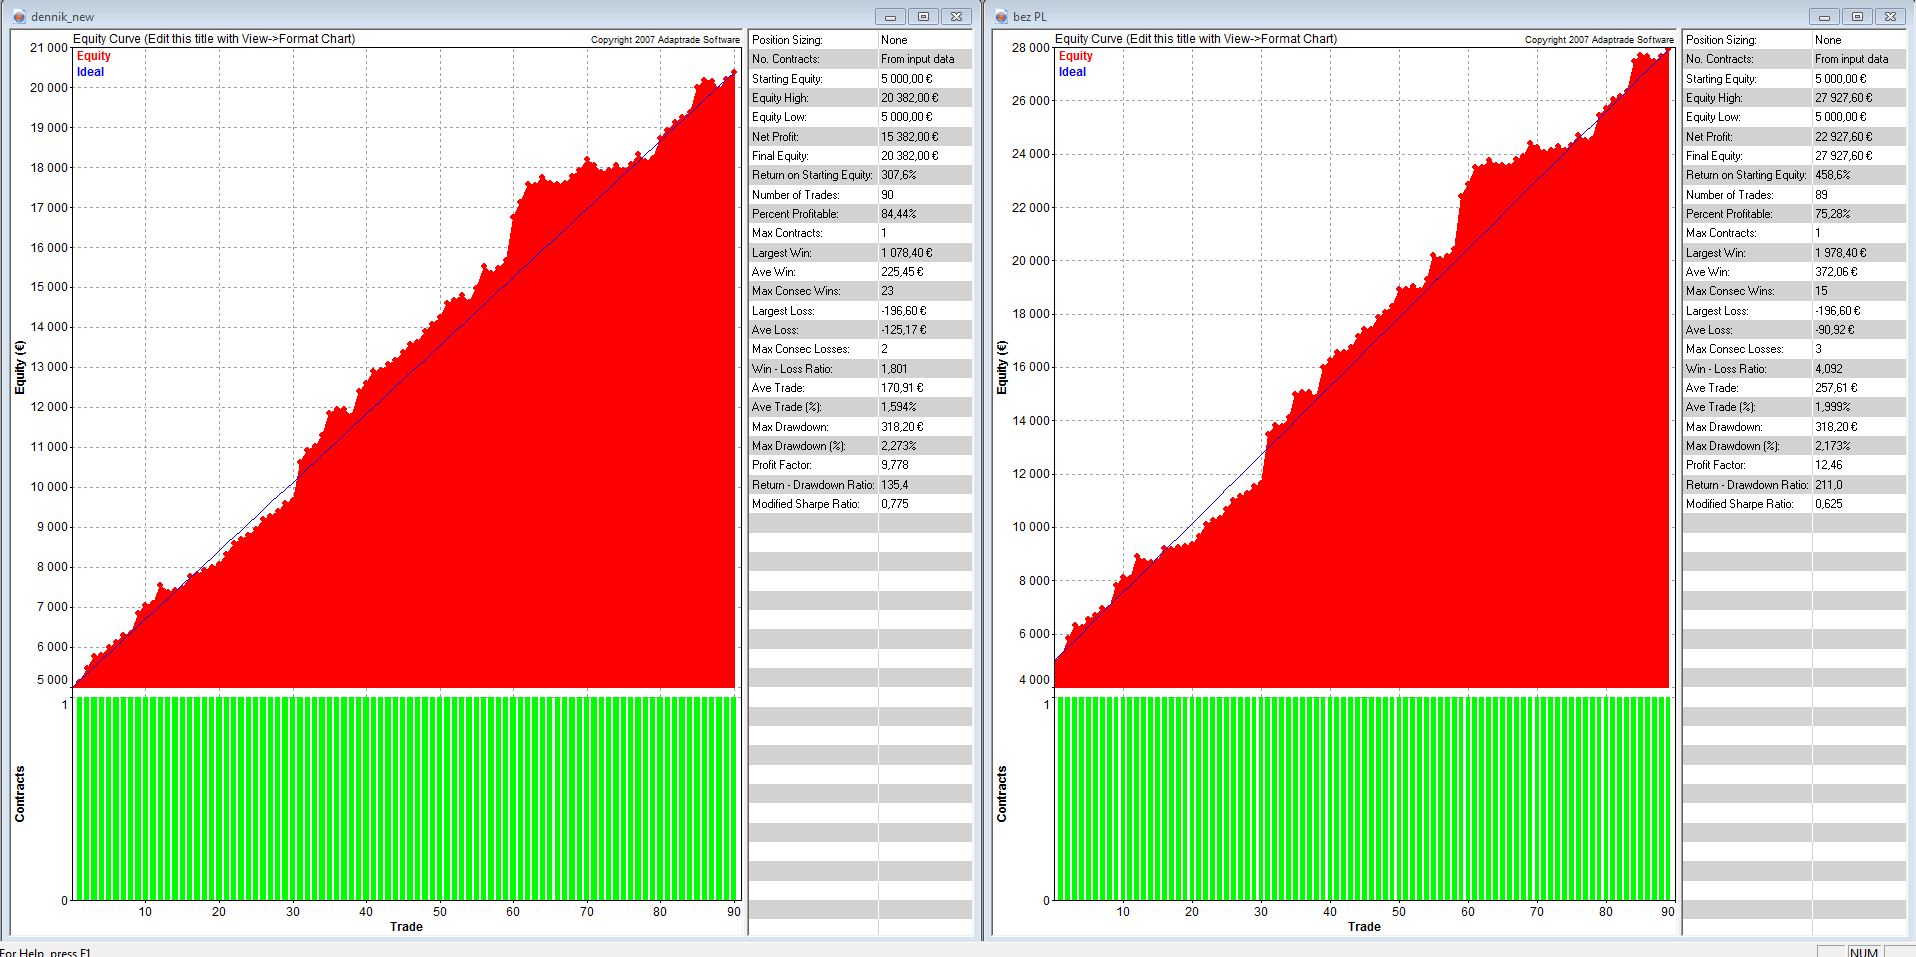This screenshot has width=1916, height=957.
Task: Click the bez PL window icon
Action: [x=1000, y=16]
